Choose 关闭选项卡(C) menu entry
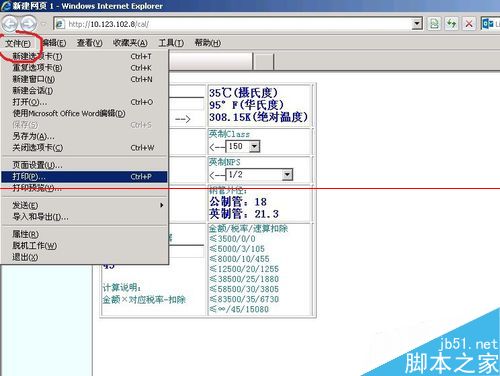Viewport: 500px width, 376px height. pos(84,148)
